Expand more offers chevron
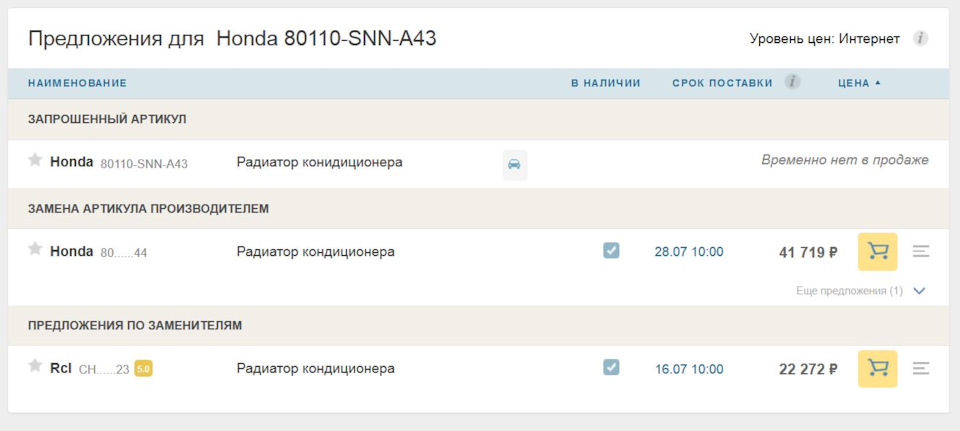Screen dimensions: 960x431 pos(919,291)
